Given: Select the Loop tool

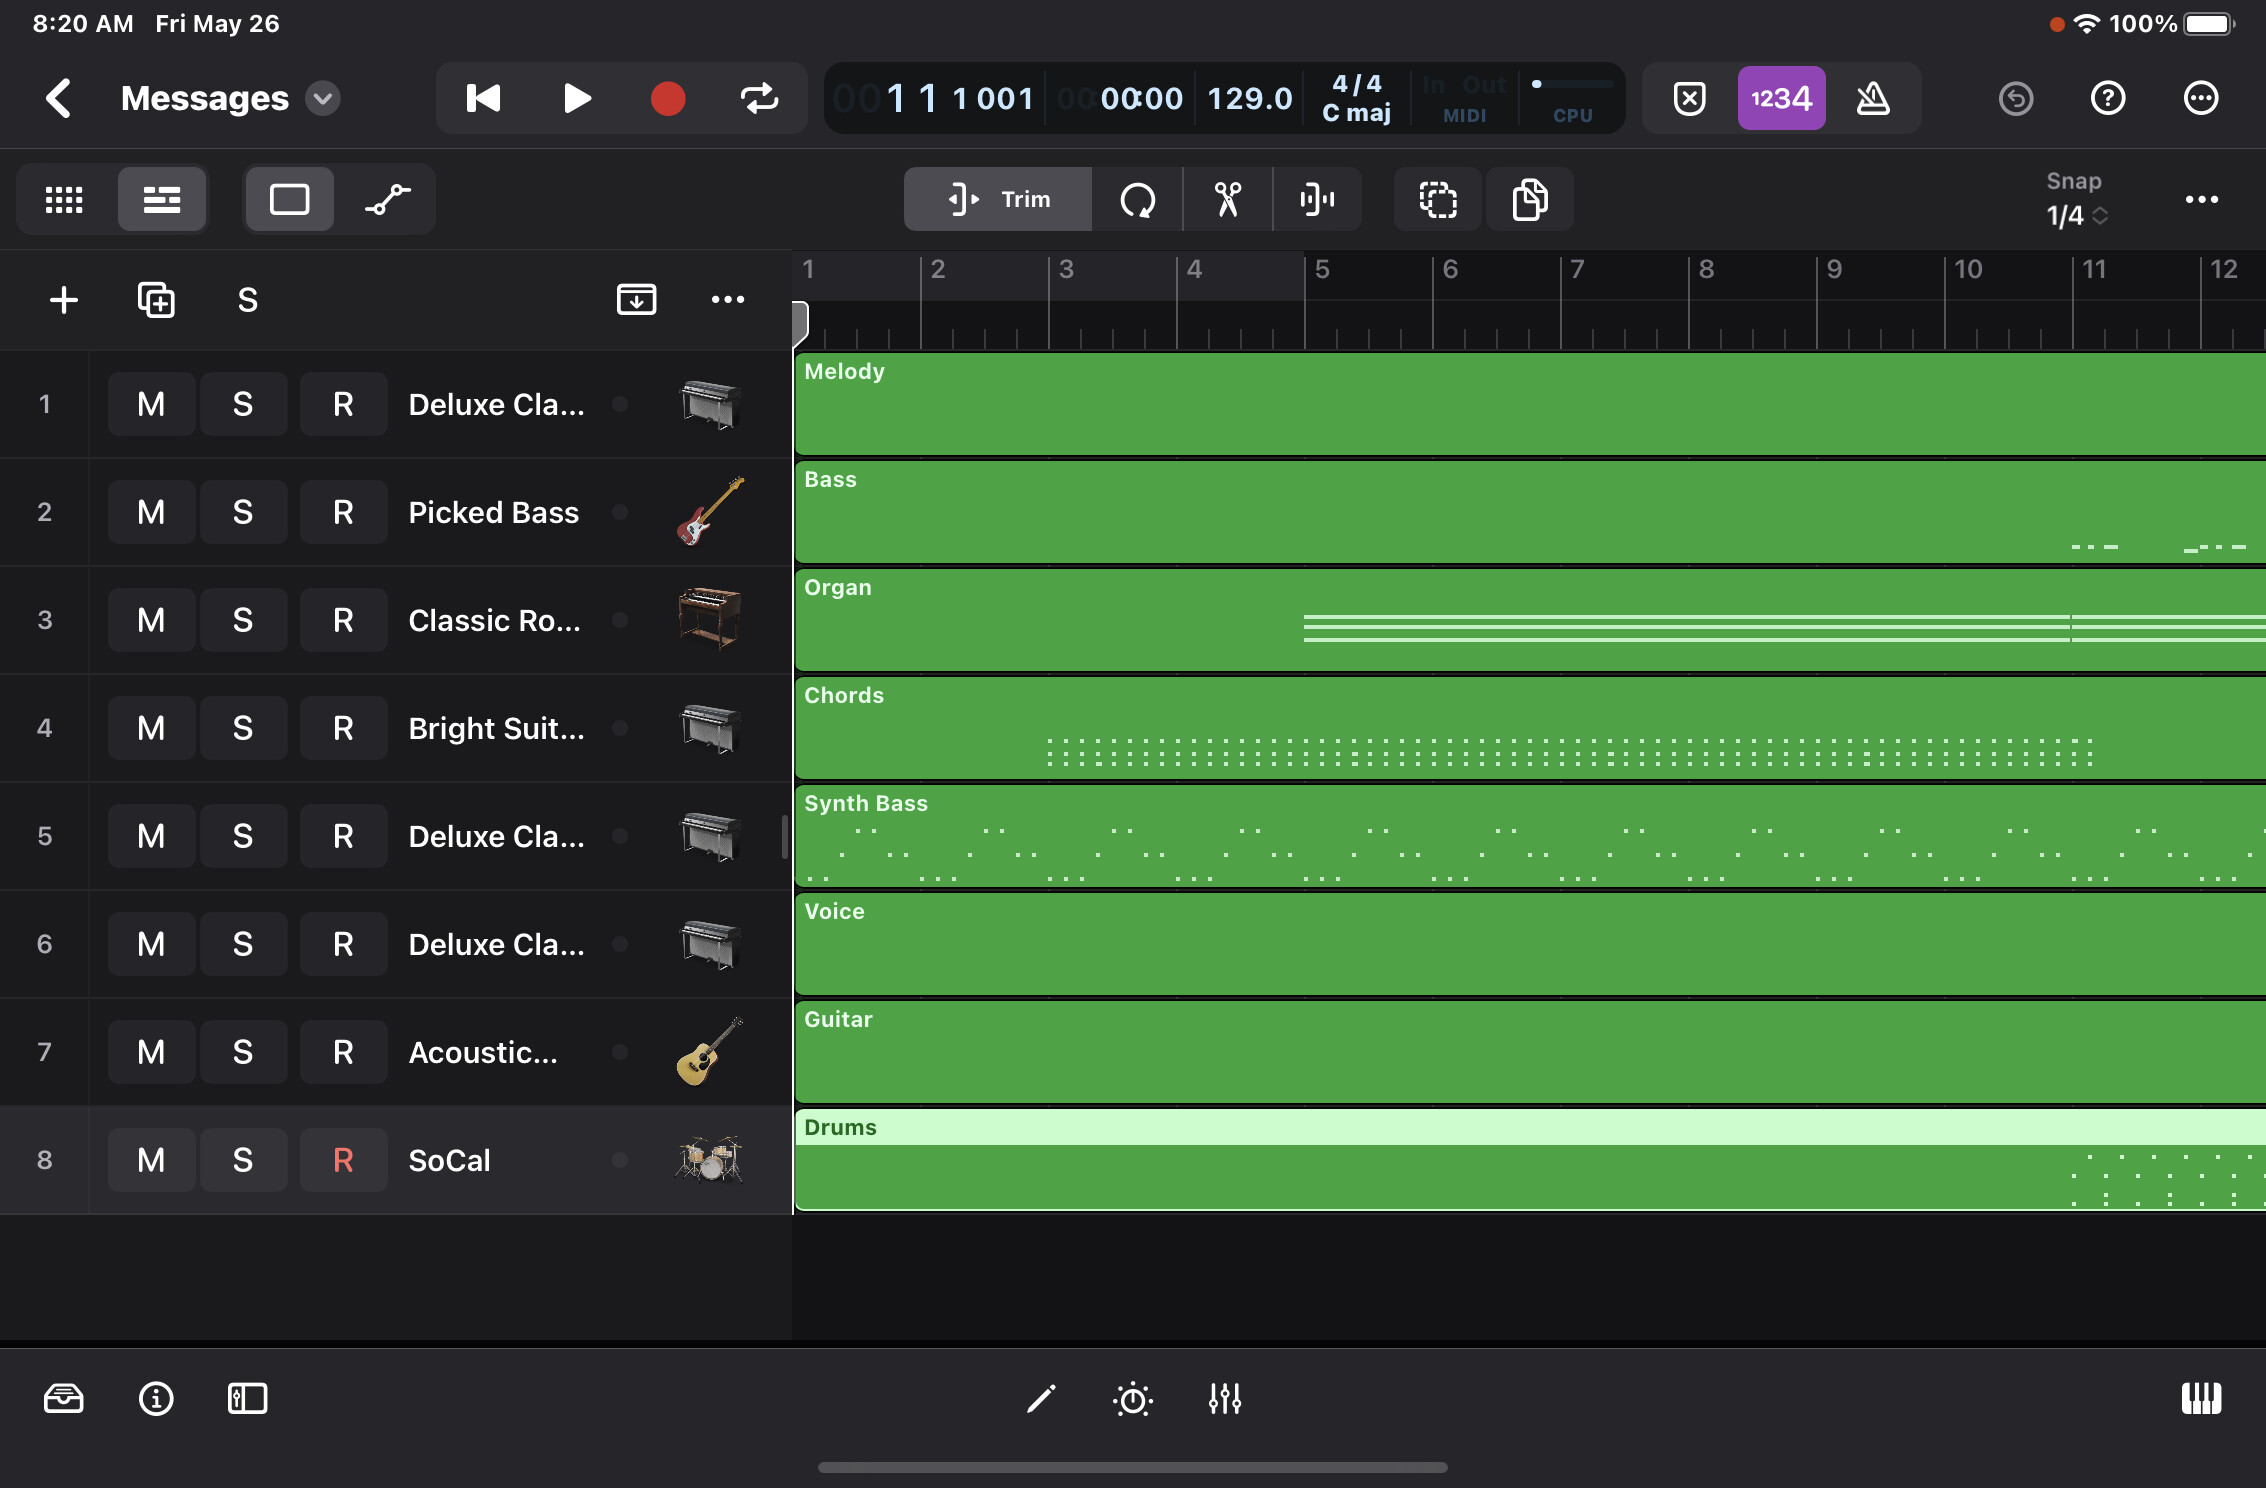Looking at the screenshot, I should (x=1137, y=199).
